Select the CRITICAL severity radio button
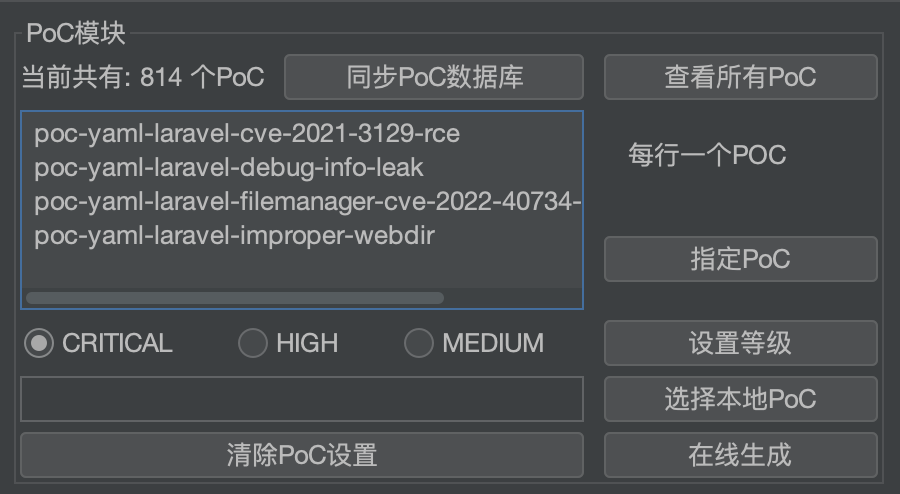This screenshot has width=900, height=494. point(39,343)
